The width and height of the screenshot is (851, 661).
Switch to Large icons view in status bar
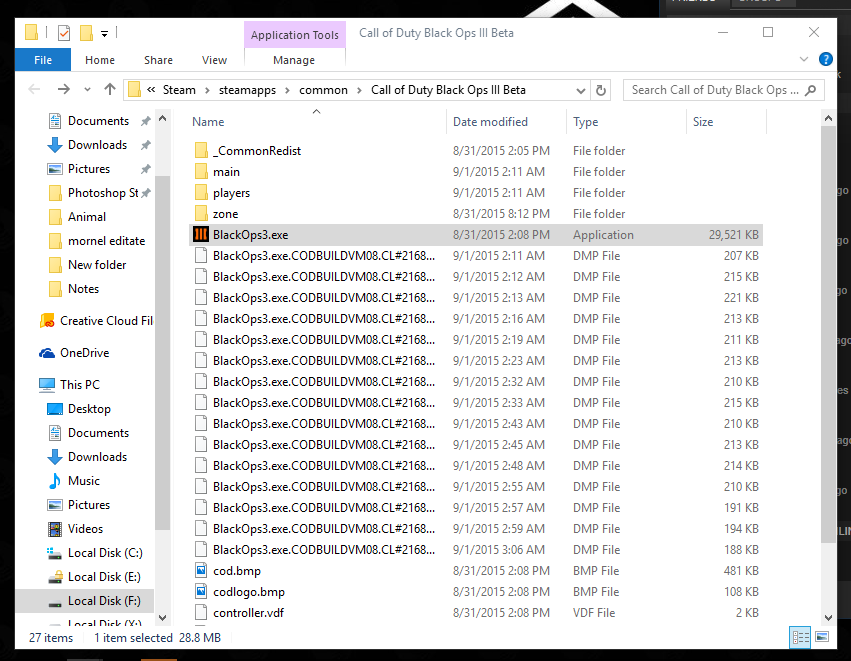822,637
